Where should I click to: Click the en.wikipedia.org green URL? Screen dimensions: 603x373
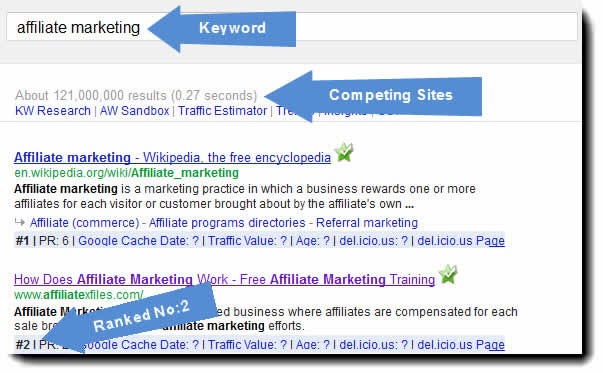(127, 173)
